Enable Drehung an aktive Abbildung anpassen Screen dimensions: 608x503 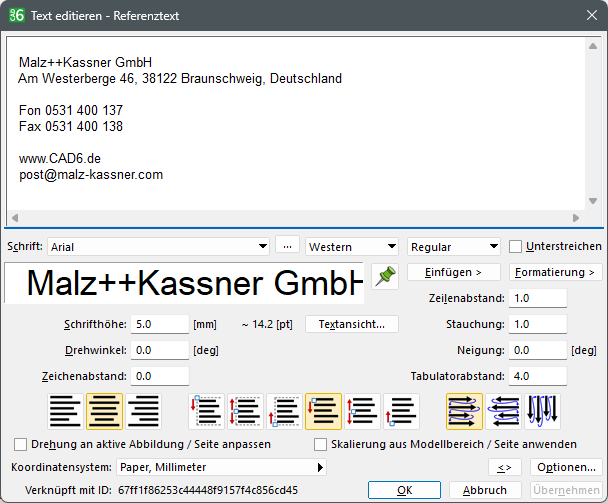(20, 444)
